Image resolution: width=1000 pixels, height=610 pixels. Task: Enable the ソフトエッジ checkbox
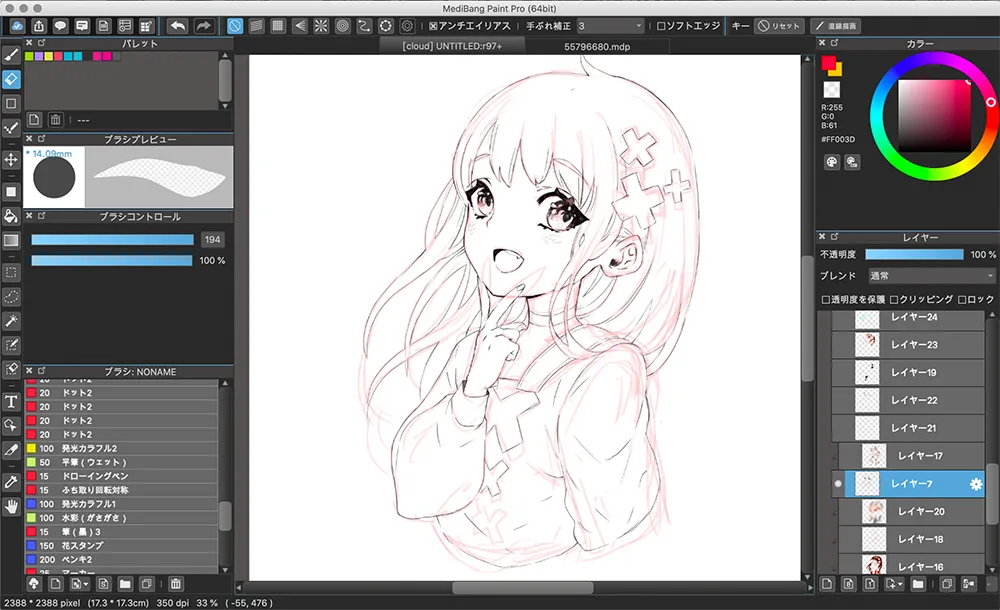[661, 26]
